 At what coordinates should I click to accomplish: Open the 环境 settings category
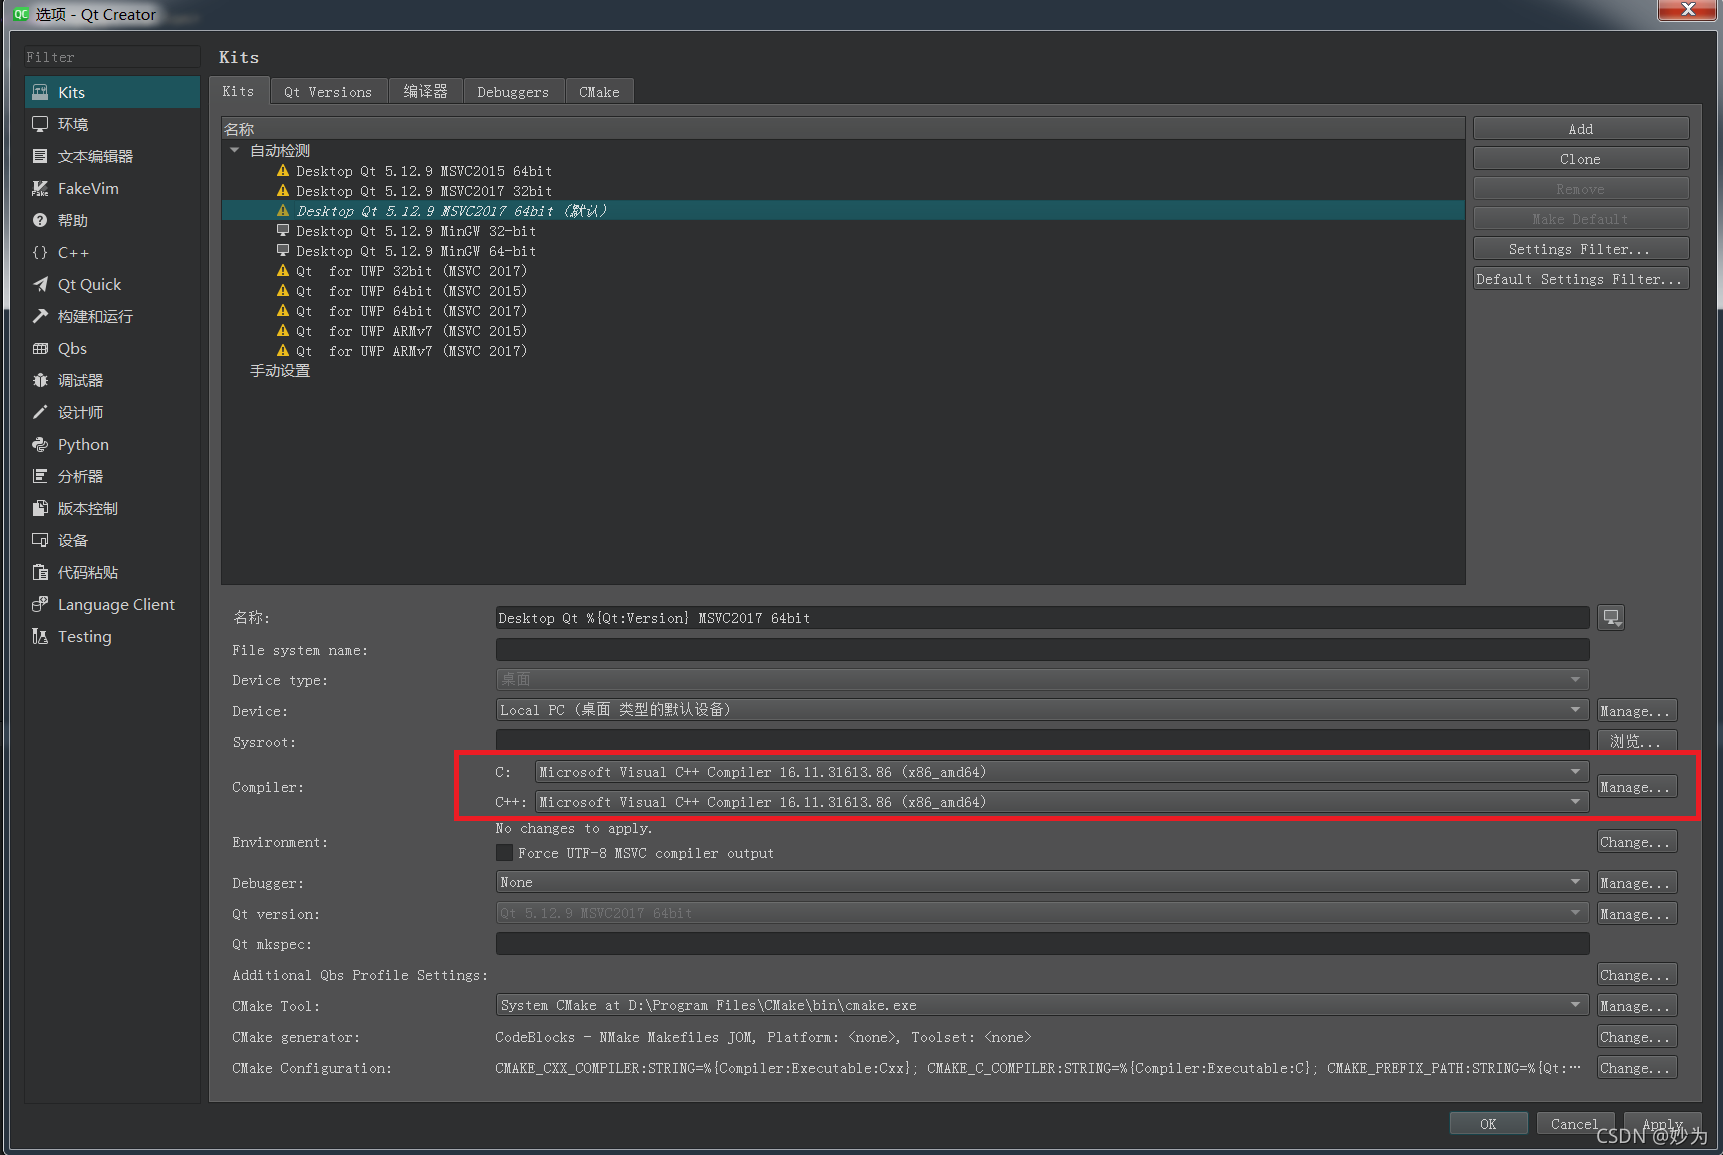(x=112, y=124)
